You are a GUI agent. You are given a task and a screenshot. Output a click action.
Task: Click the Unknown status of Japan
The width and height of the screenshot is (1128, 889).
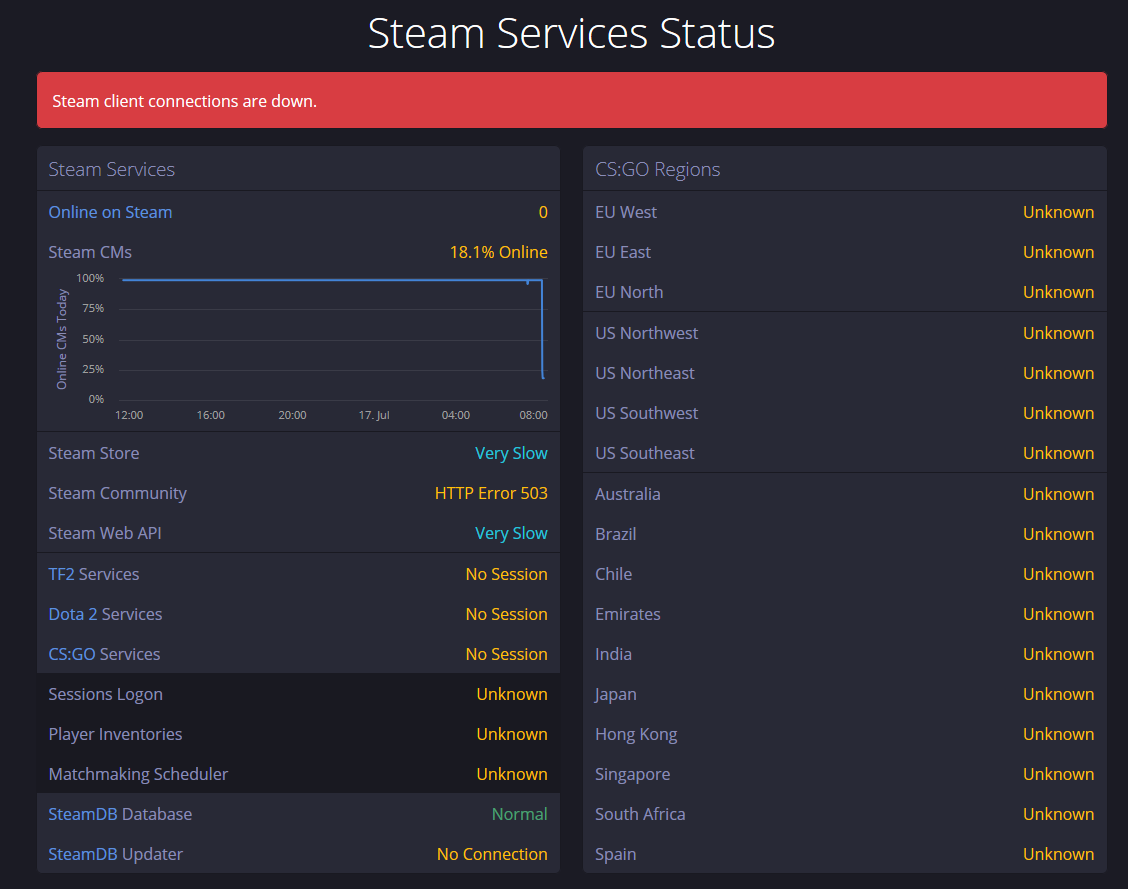click(x=1059, y=694)
